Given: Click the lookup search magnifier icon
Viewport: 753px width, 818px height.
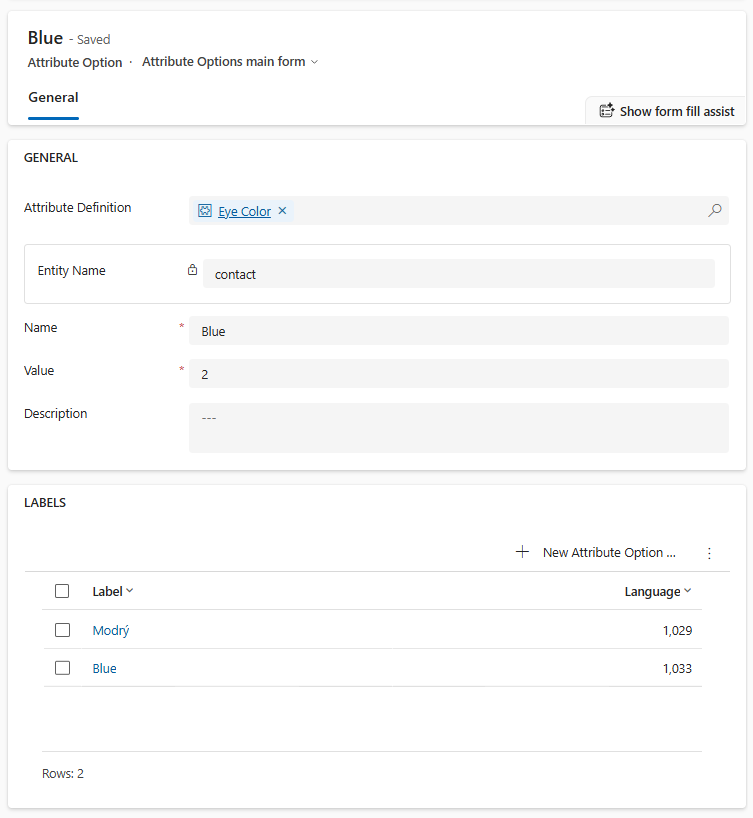Looking at the screenshot, I should pos(714,210).
